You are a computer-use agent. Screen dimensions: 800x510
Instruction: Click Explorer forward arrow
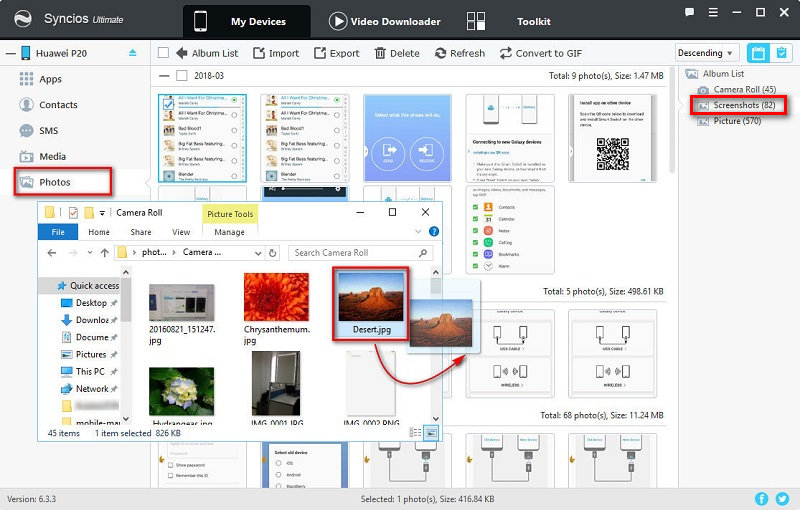click(x=73, y=252)
